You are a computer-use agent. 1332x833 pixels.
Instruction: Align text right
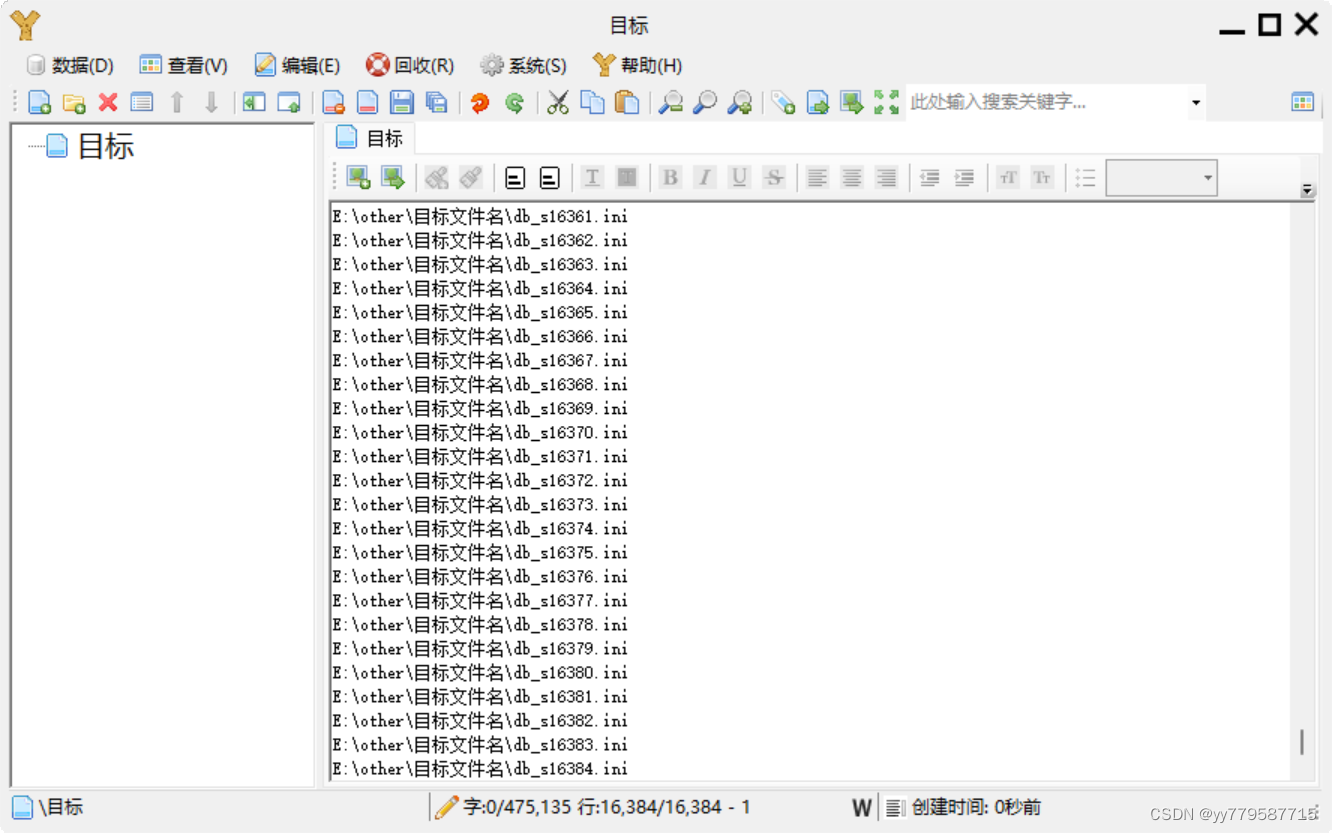pos(886,178)
